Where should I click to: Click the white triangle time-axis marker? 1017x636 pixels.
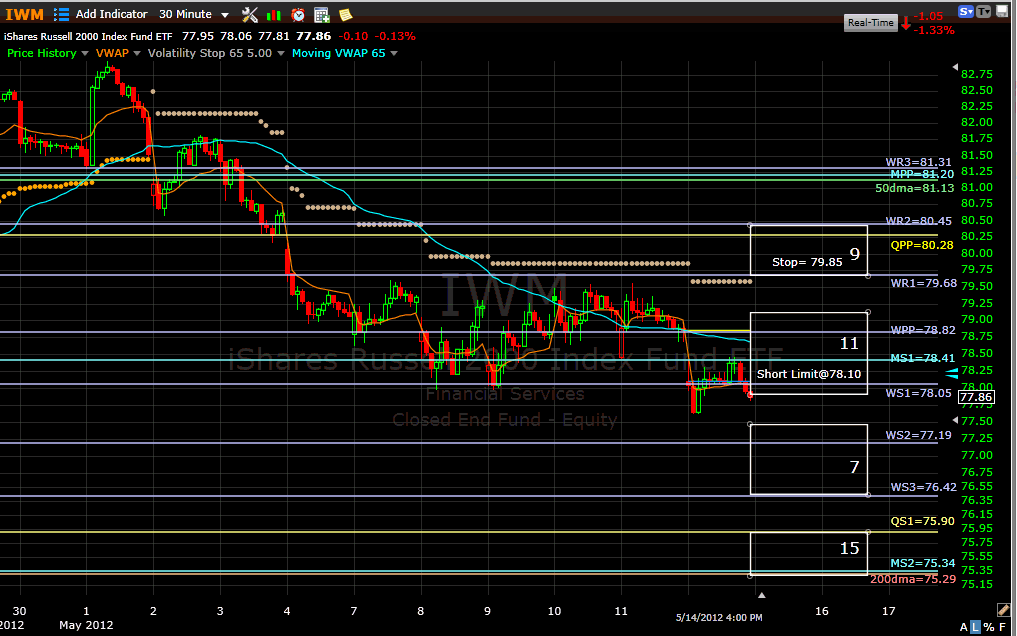[x=761, y=595]
